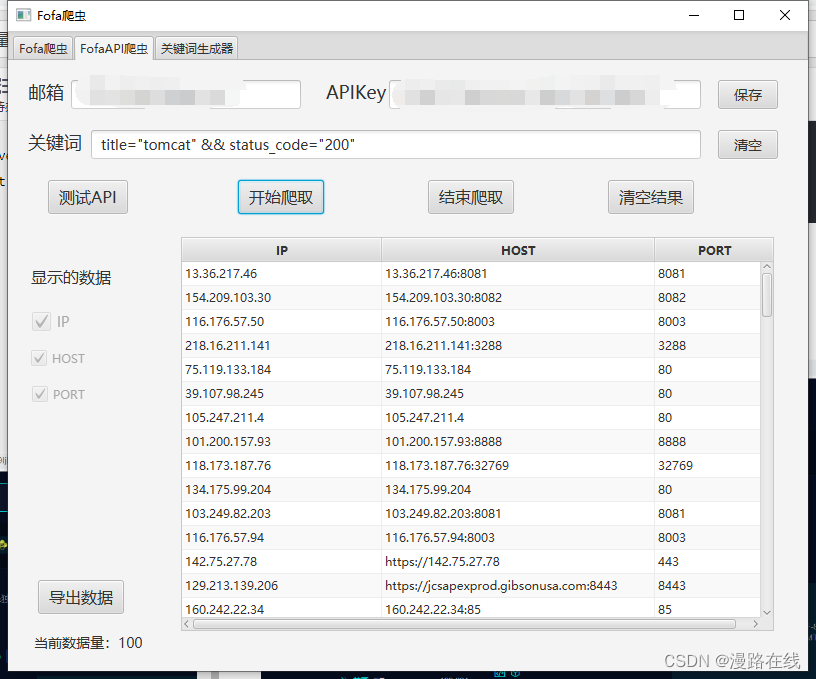
Task: Open the 关键词生成器 tab
Action: coord(197,49)
